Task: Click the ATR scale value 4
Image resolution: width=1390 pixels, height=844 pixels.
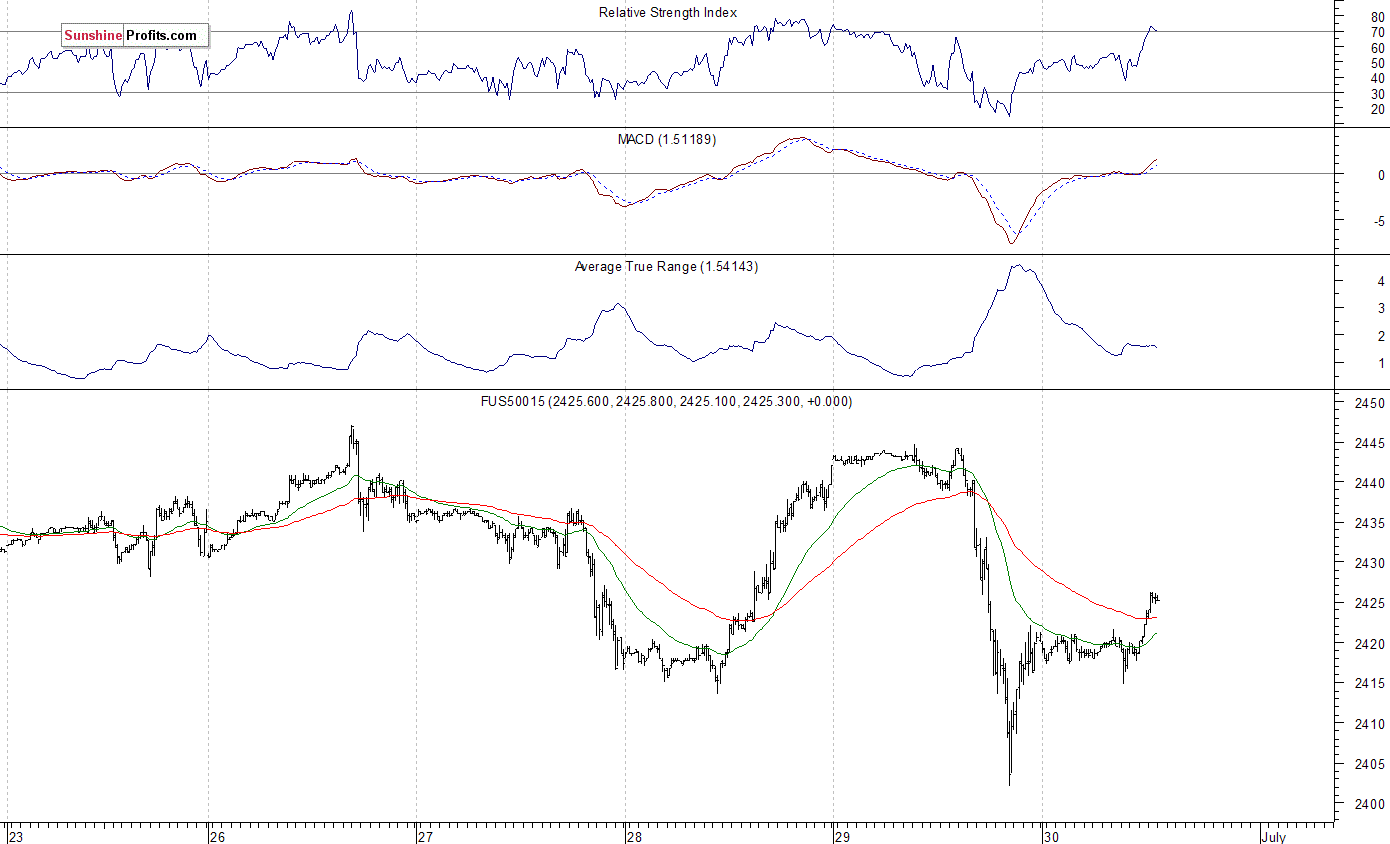Action: 1381,281
